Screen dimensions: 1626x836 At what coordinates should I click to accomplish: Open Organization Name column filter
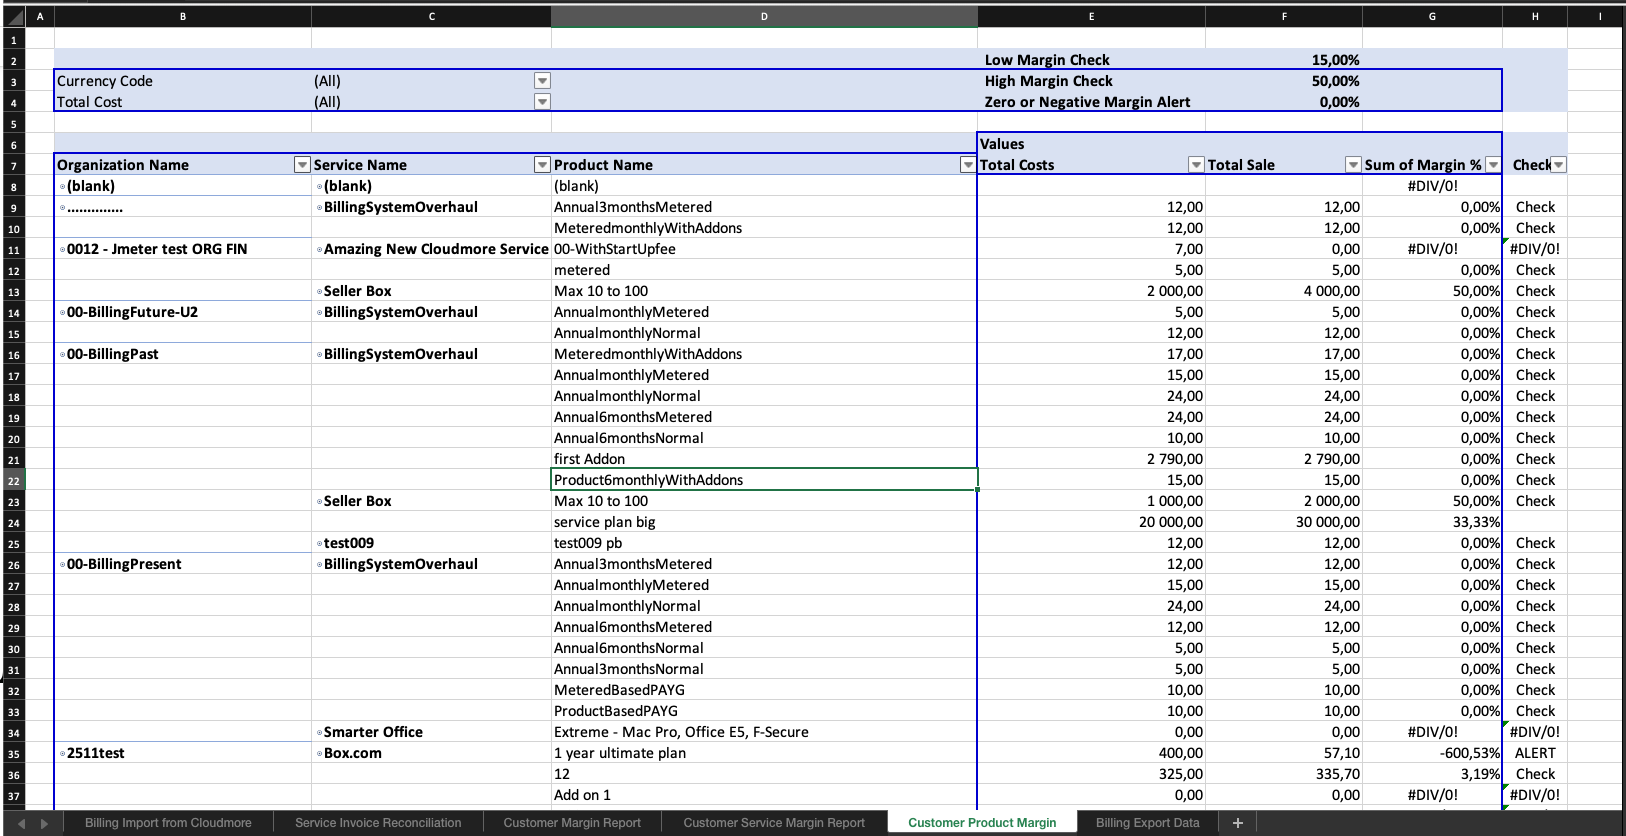(x=302, y=165)
